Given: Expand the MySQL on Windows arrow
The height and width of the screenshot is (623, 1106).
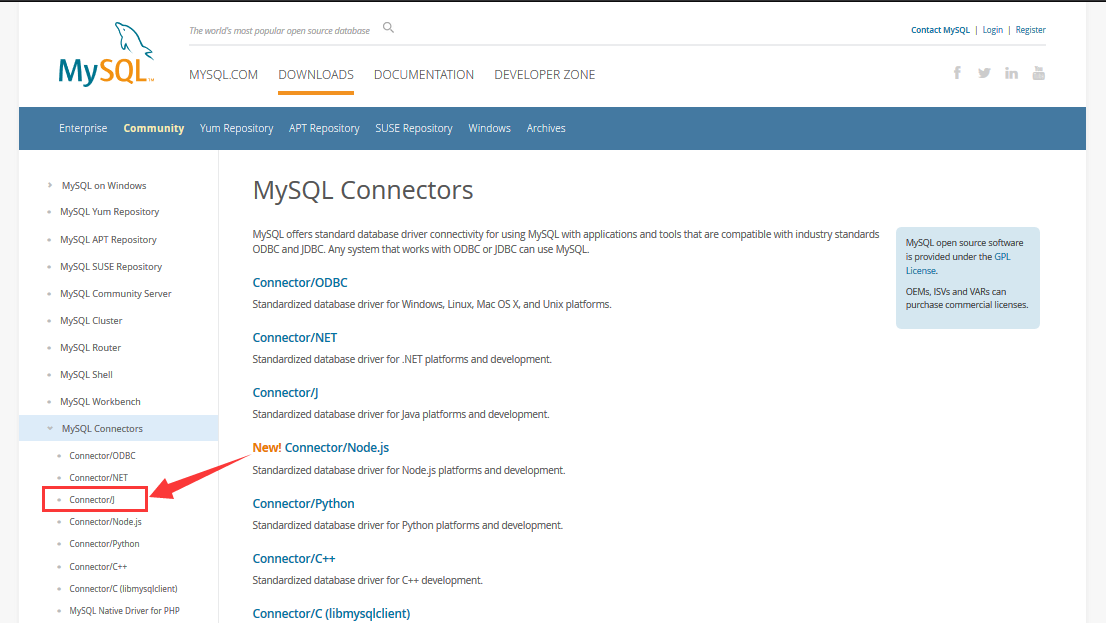Looking at the screenshot, I should click(x=49, y=185).
